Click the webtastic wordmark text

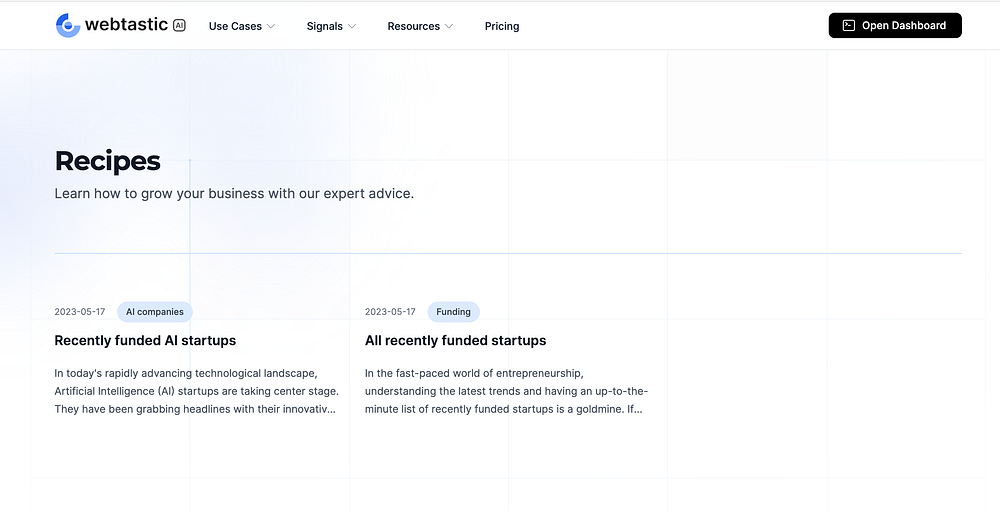coord(126,26)
